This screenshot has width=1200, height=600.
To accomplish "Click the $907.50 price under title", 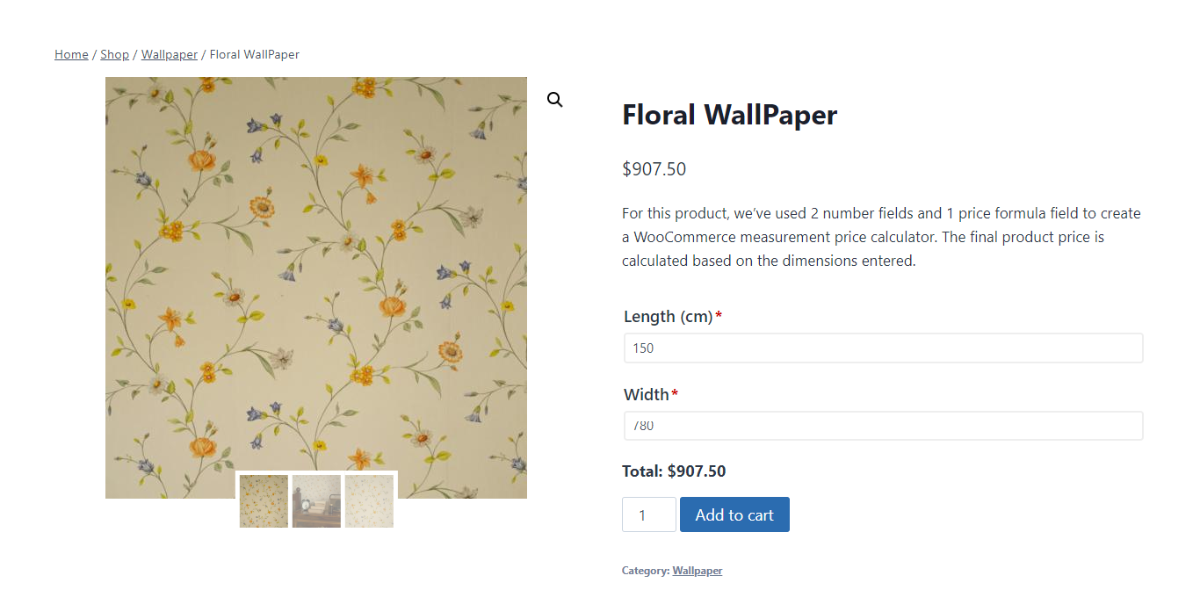I will point(654,169).
